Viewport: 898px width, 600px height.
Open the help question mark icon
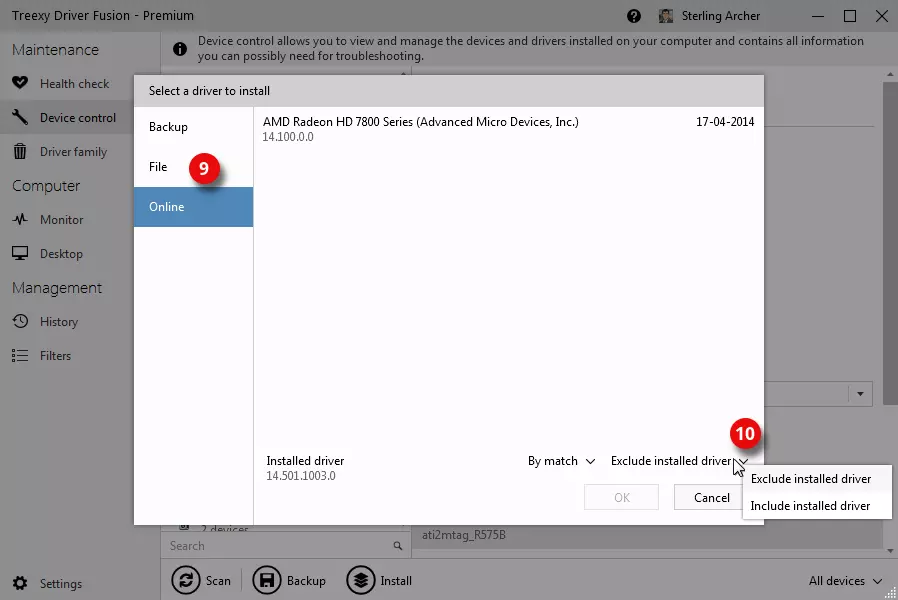[633, 16]
